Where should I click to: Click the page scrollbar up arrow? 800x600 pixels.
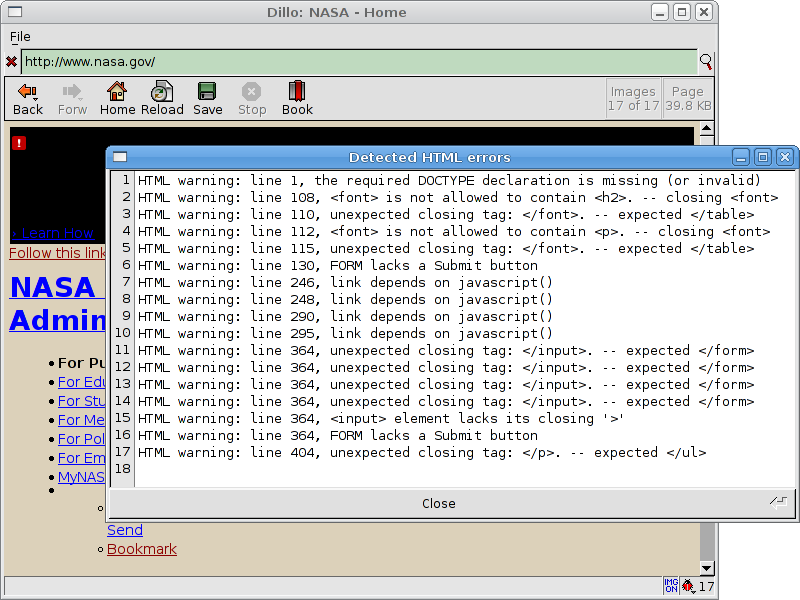pos(707,129)
